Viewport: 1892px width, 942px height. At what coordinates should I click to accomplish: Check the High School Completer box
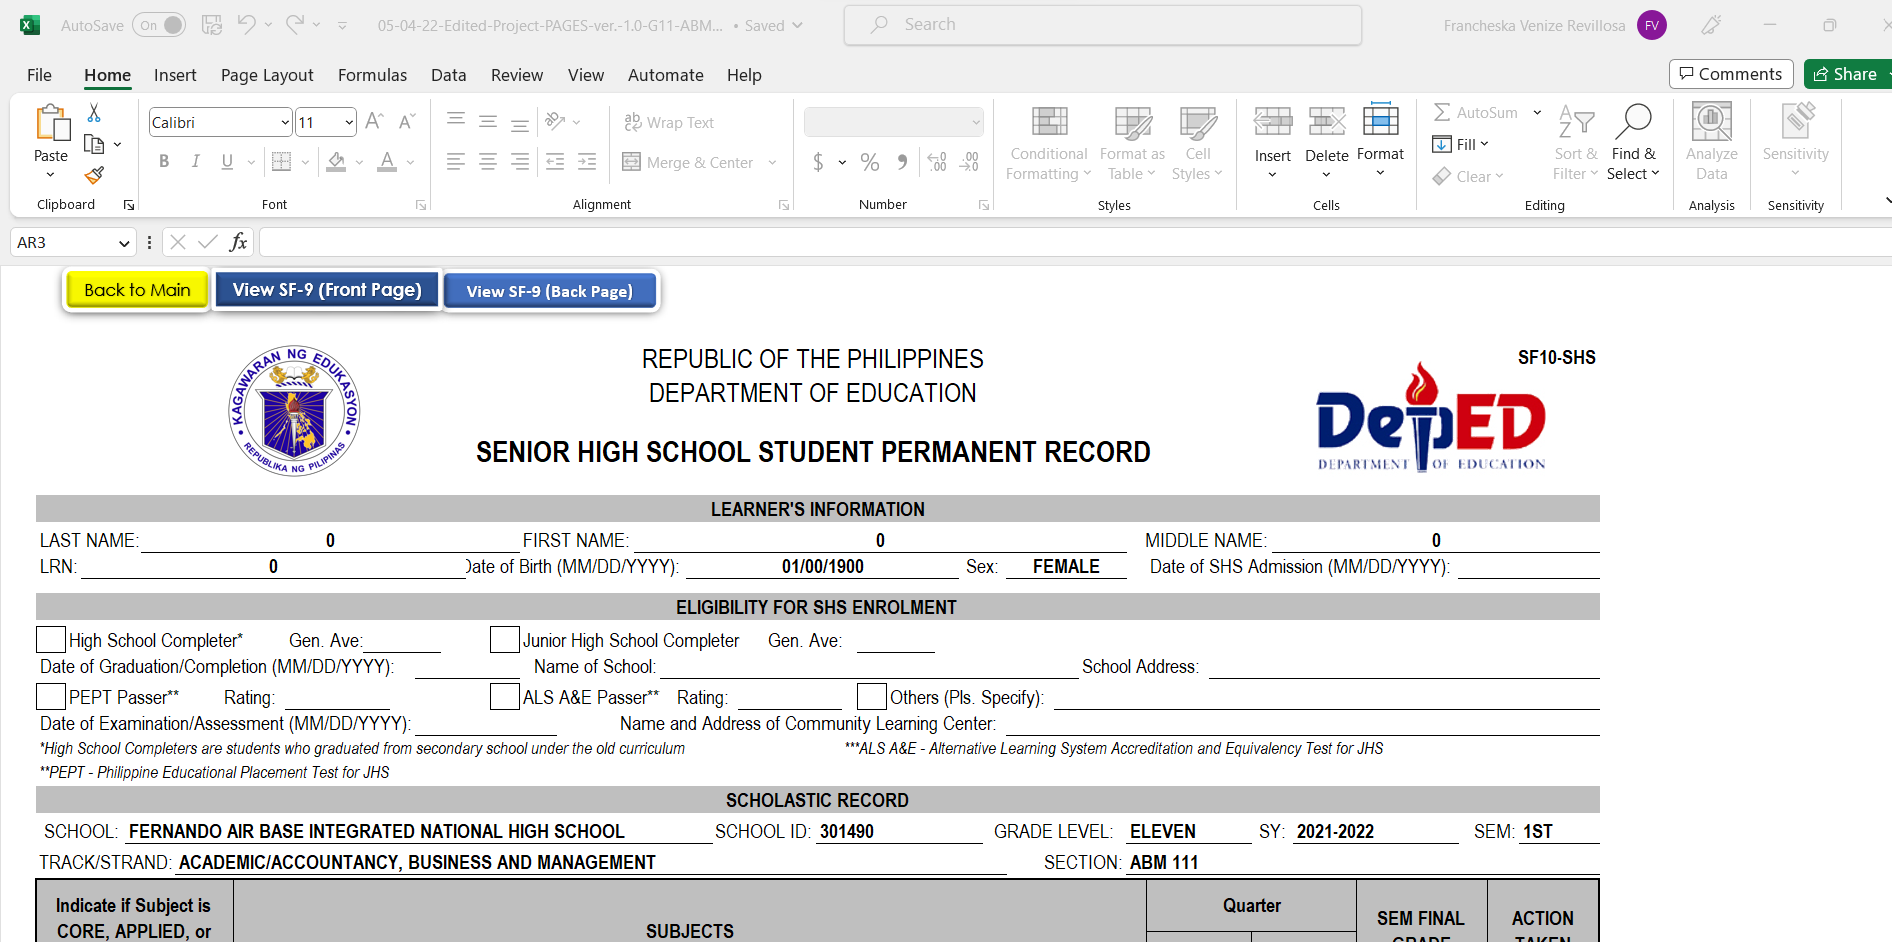tap(51, 640)
